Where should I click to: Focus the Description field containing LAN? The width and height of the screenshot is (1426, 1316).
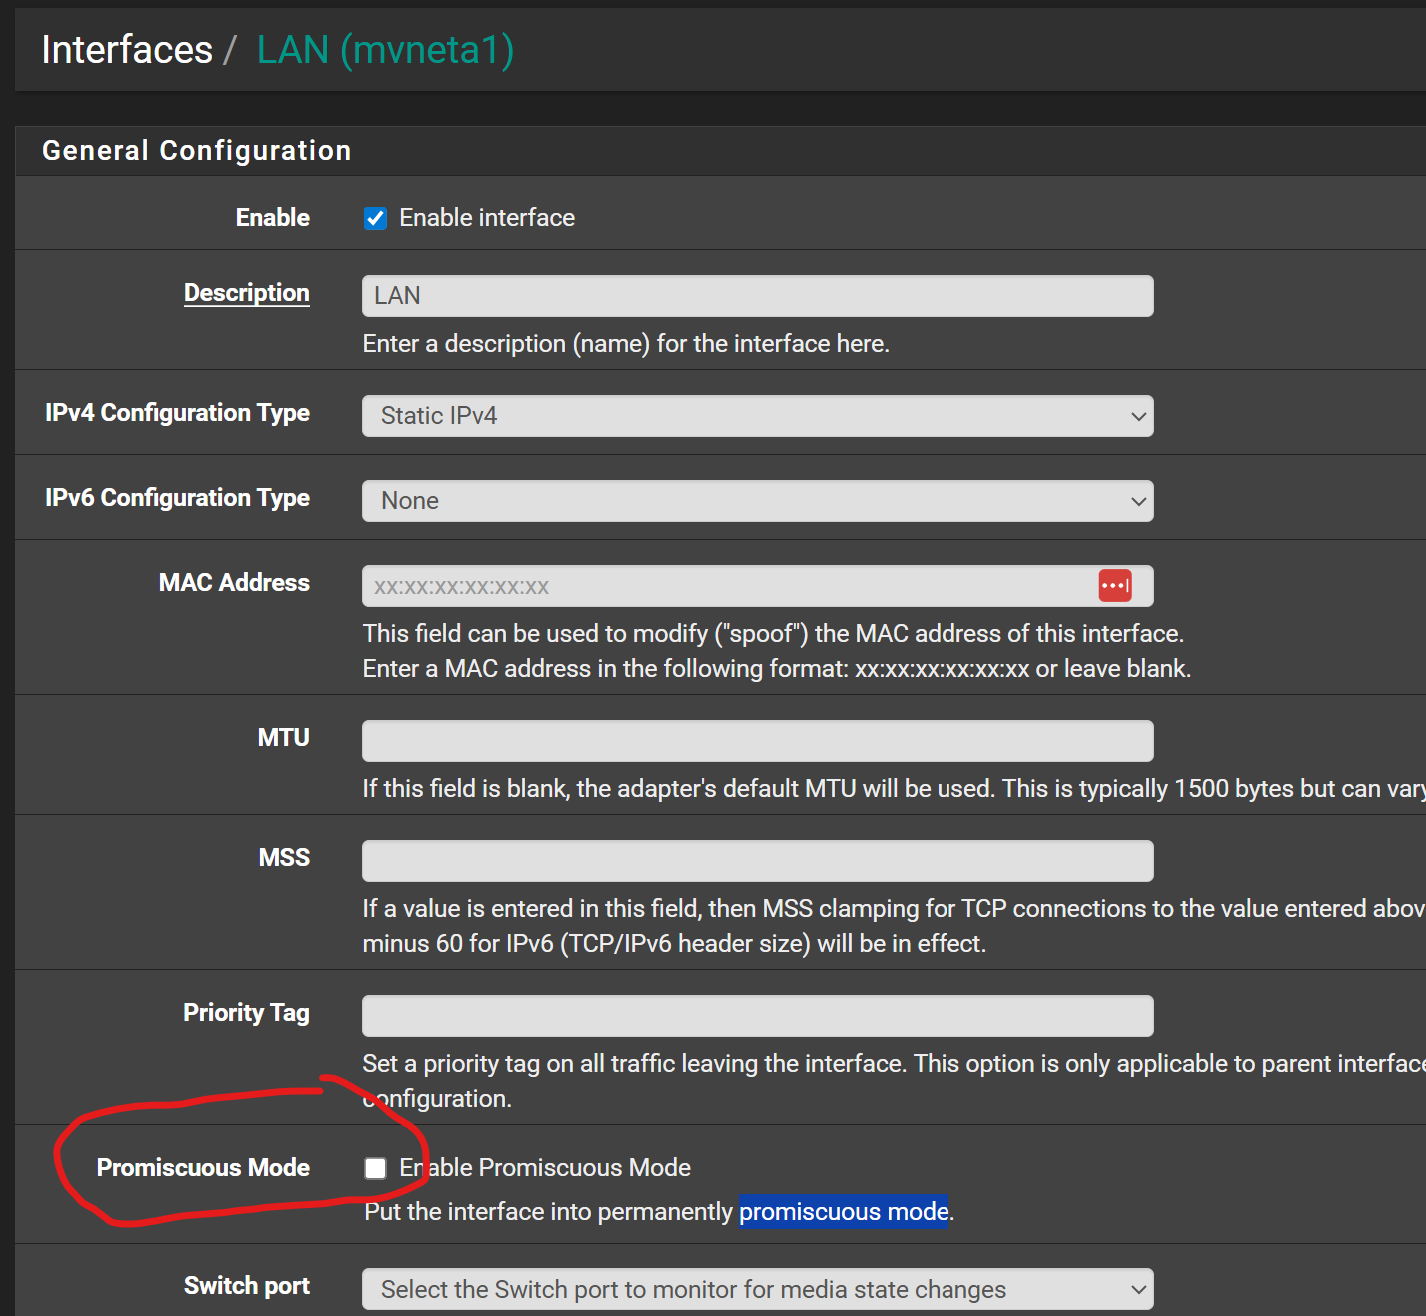point(756,296)
